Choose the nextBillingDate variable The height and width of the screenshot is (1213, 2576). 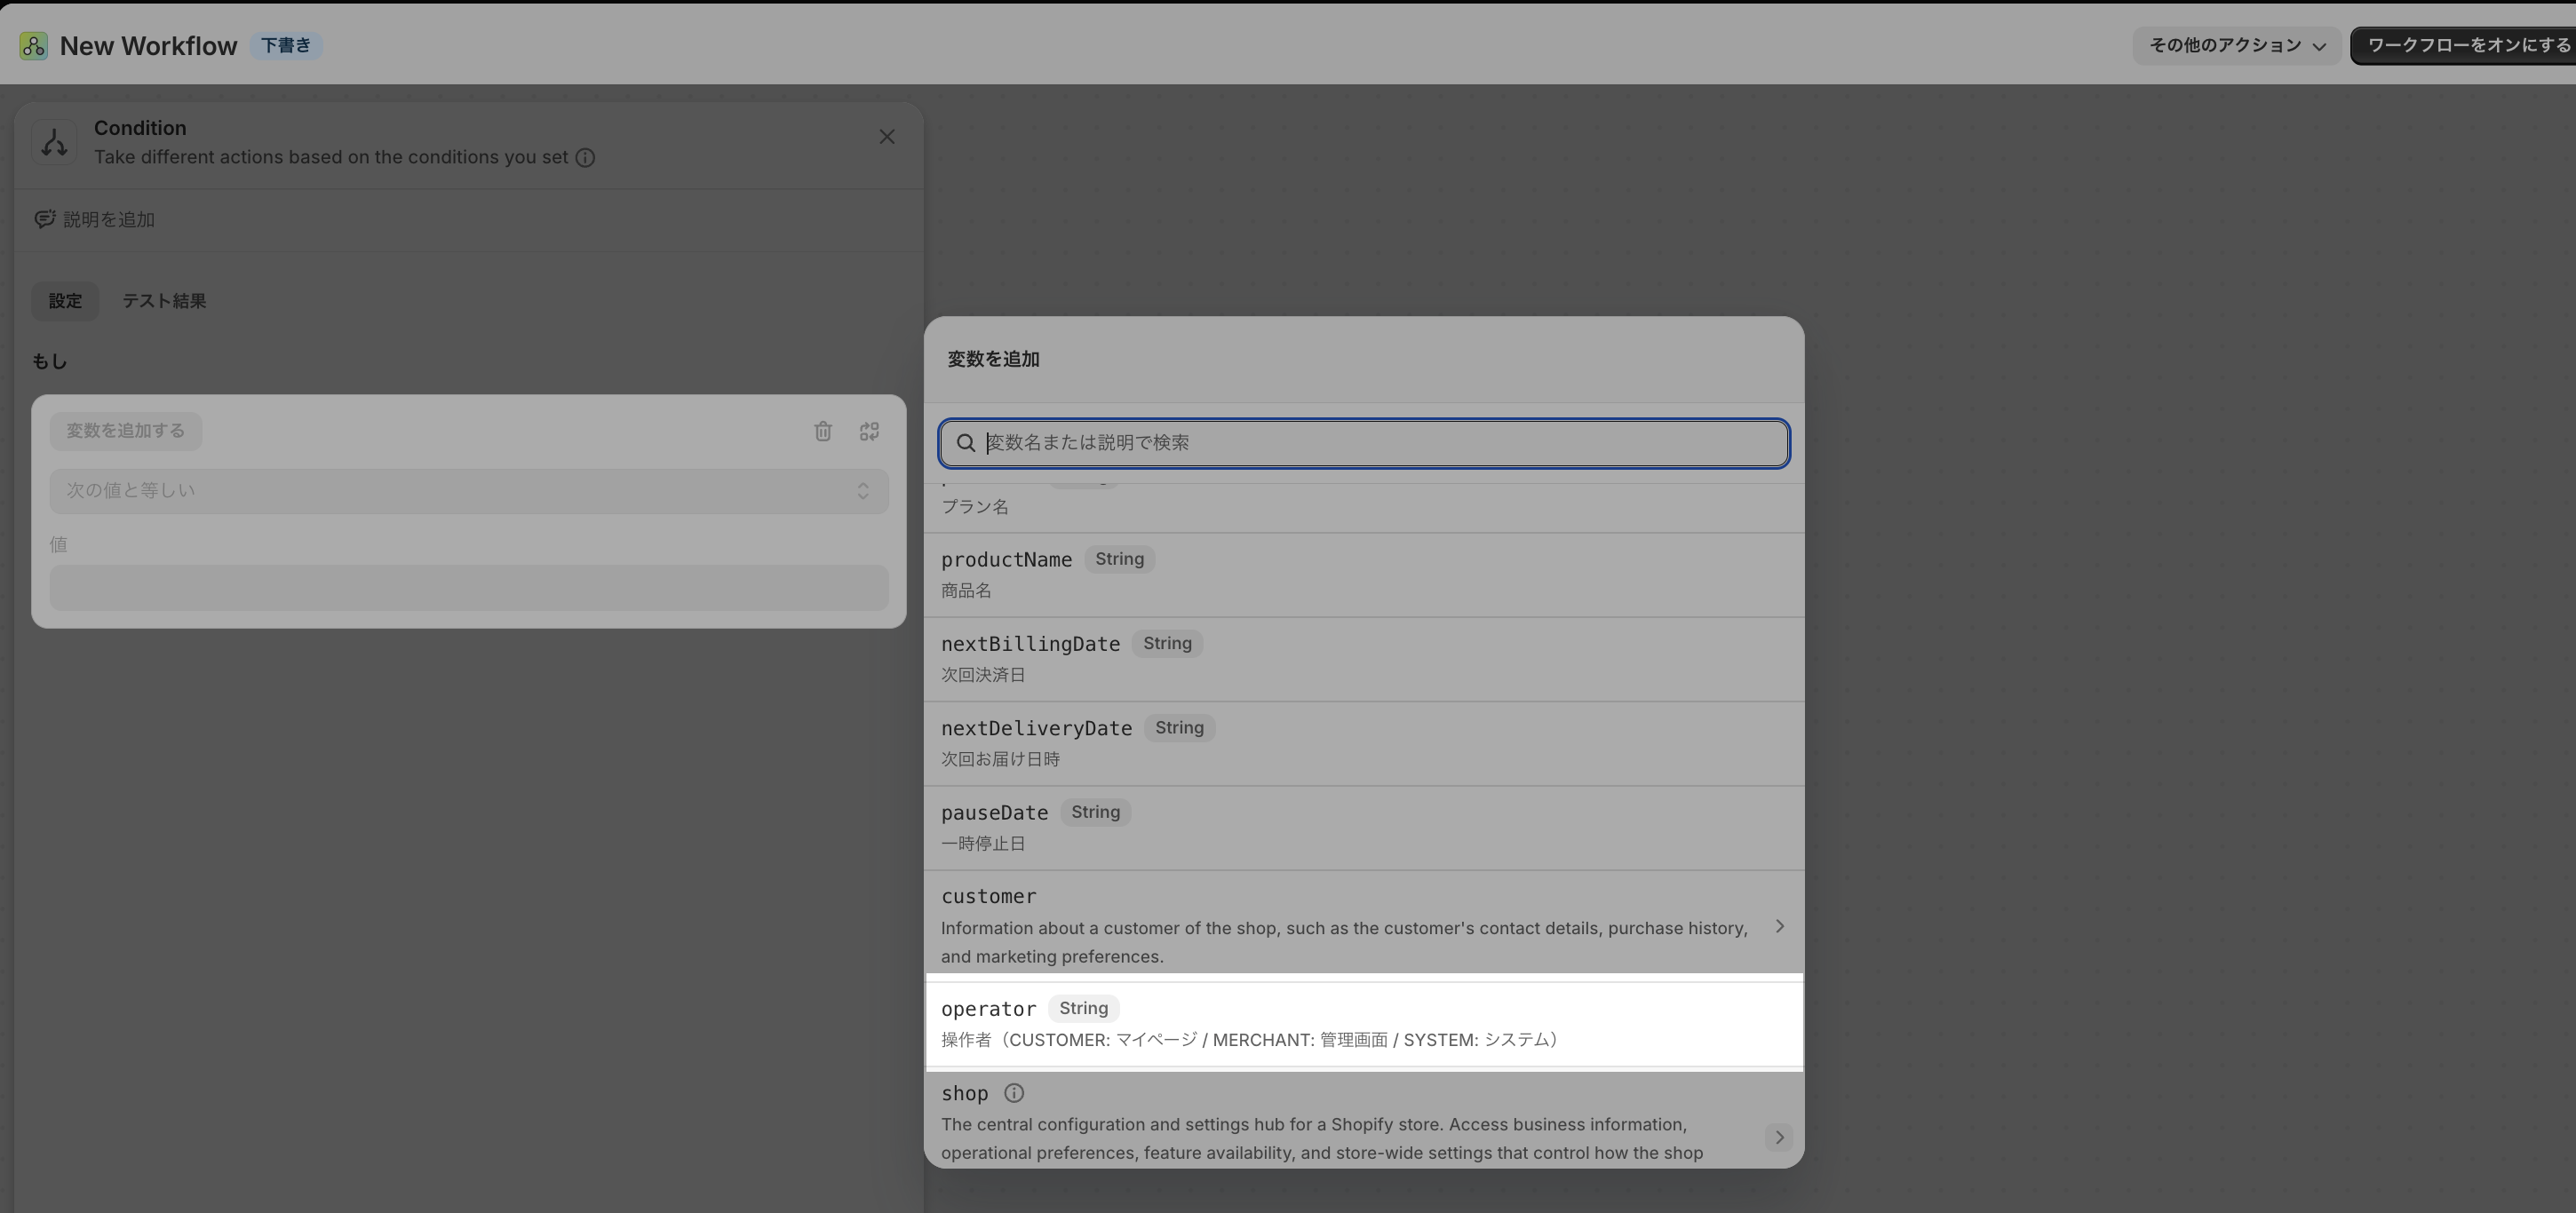tap(1364, 659)
